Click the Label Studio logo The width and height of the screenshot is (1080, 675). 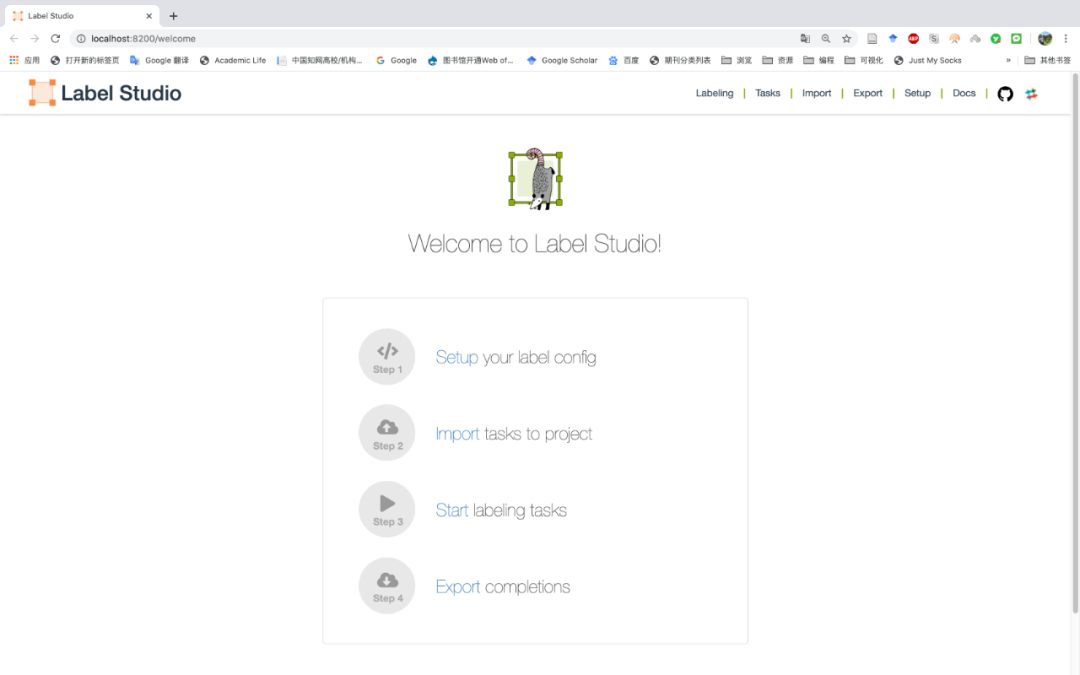pos(105,93)
